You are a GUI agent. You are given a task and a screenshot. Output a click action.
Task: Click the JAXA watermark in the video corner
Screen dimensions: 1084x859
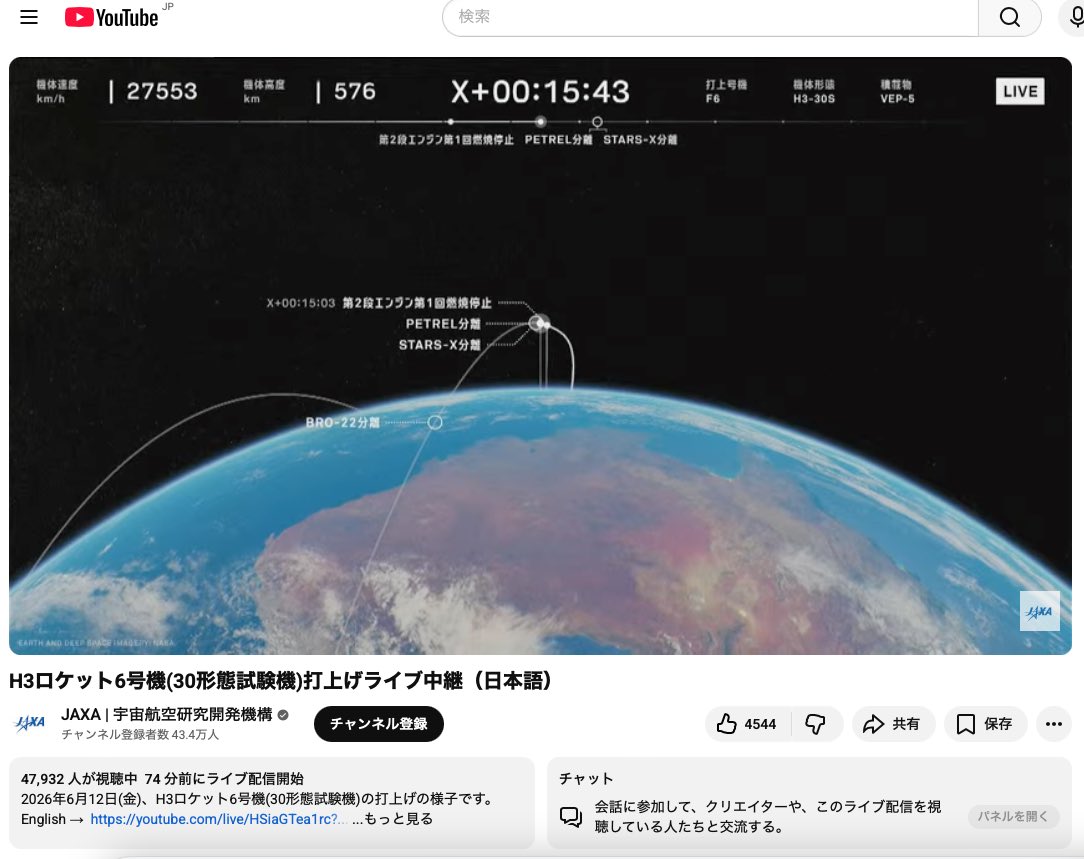coord(1039,611)
